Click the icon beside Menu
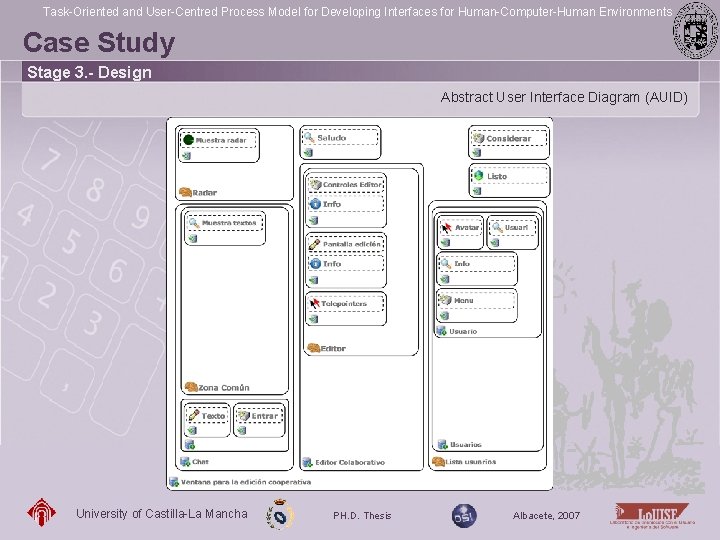The height and width of the screenshot is (540, 720). pyautogui.click(x=445, y=300)
